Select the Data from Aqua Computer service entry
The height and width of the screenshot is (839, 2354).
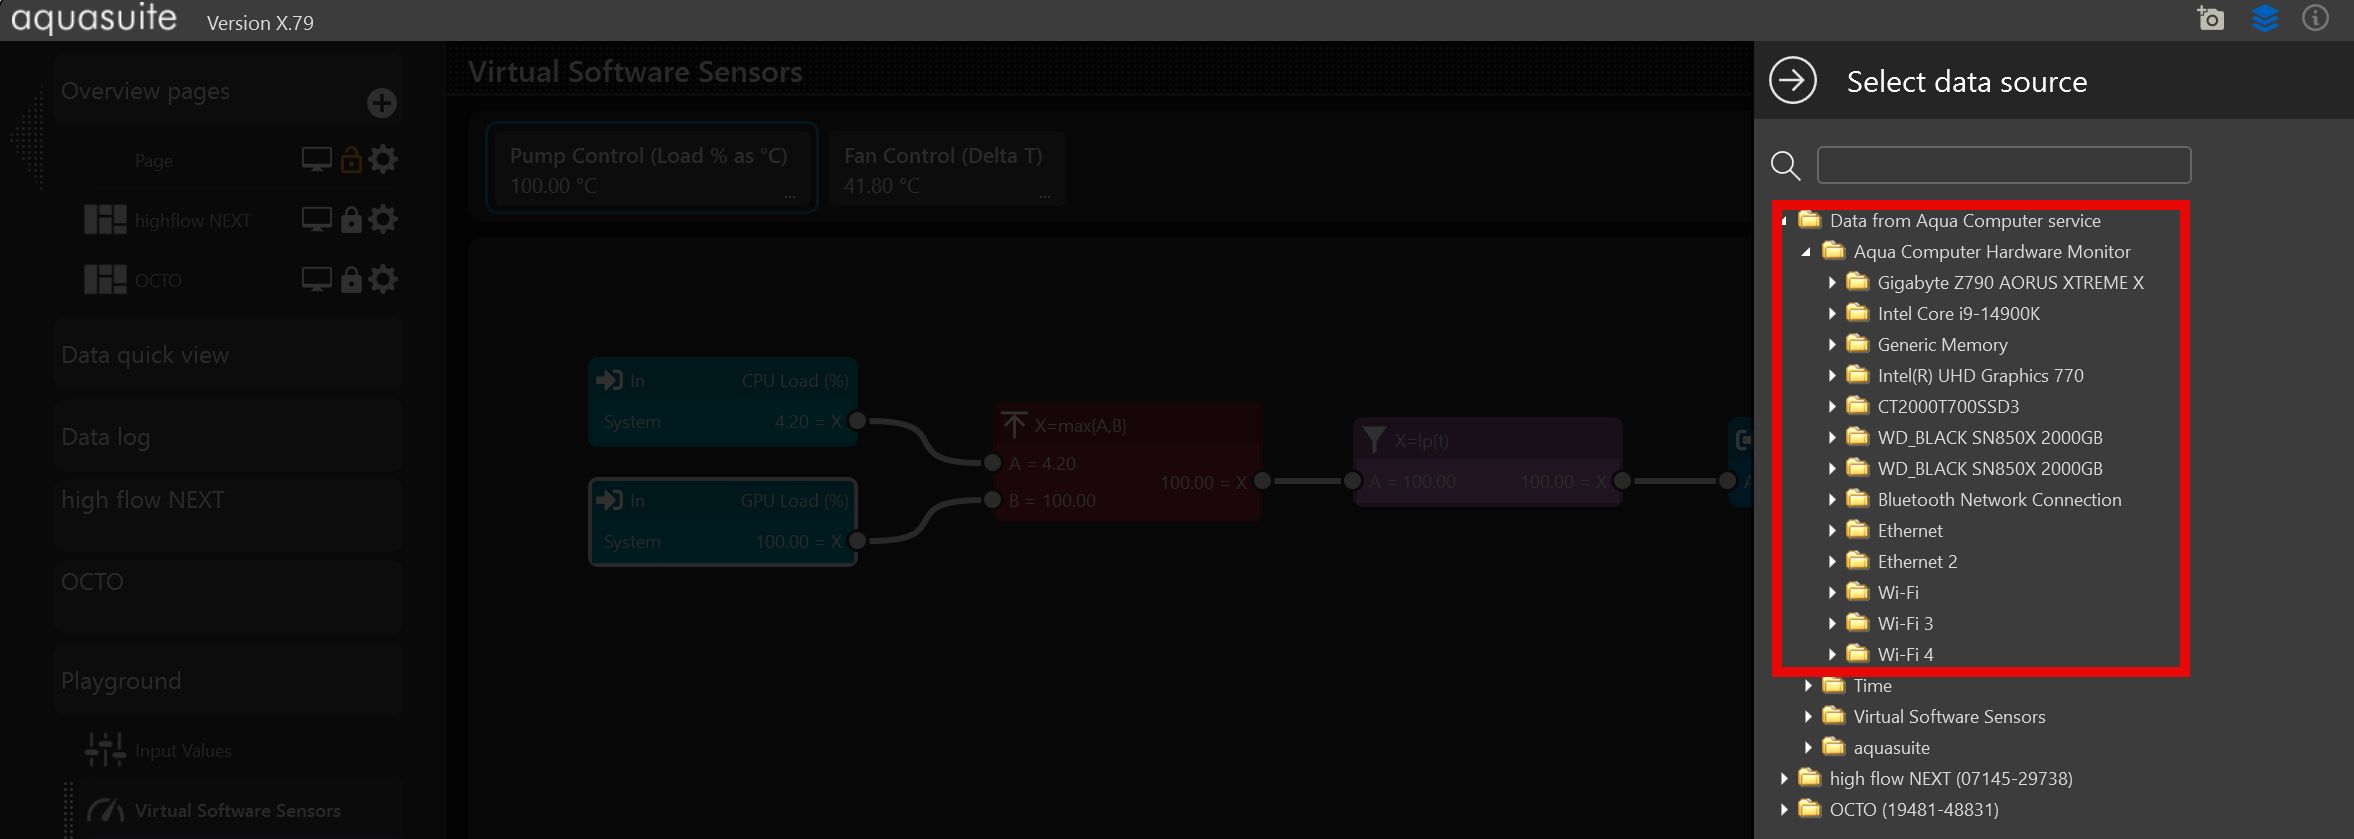pos(1965,221)
